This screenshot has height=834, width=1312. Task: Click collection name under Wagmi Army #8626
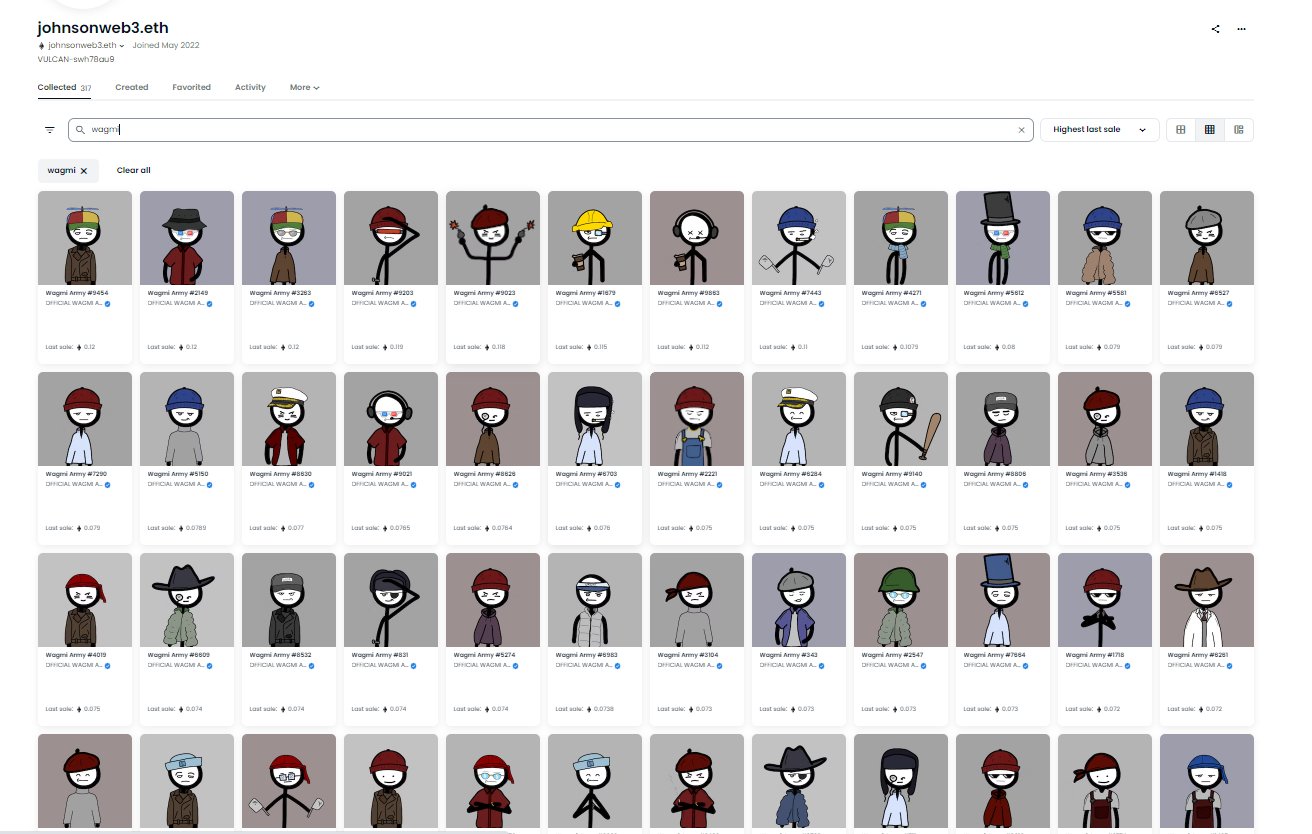[481, 483]
